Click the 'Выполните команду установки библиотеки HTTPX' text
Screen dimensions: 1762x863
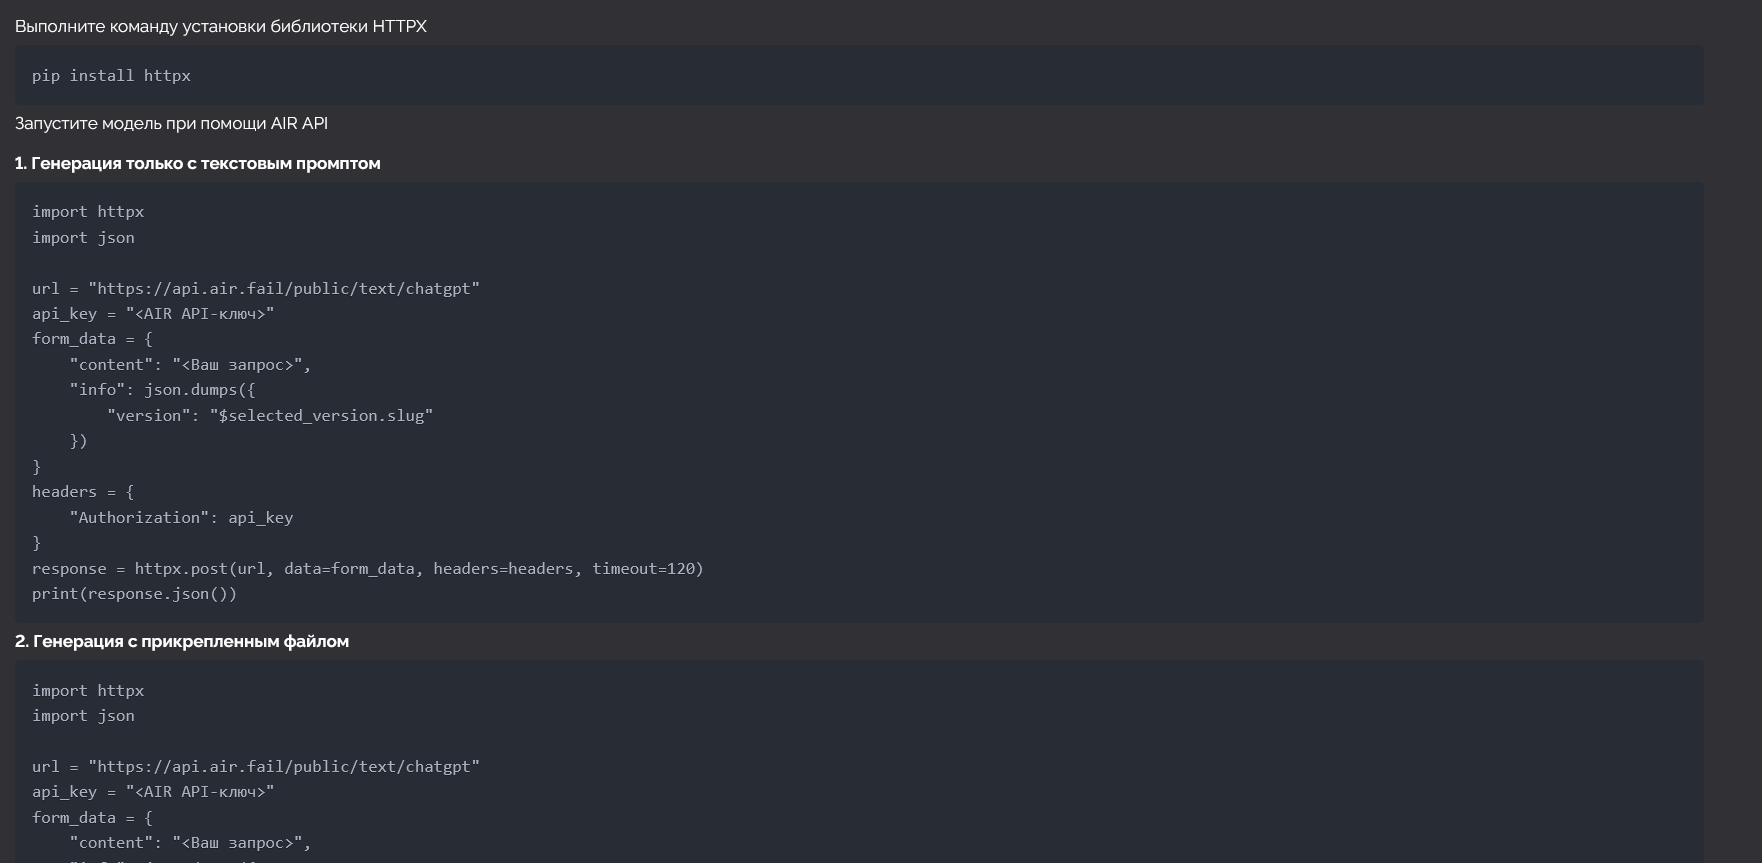coord(221,26)
